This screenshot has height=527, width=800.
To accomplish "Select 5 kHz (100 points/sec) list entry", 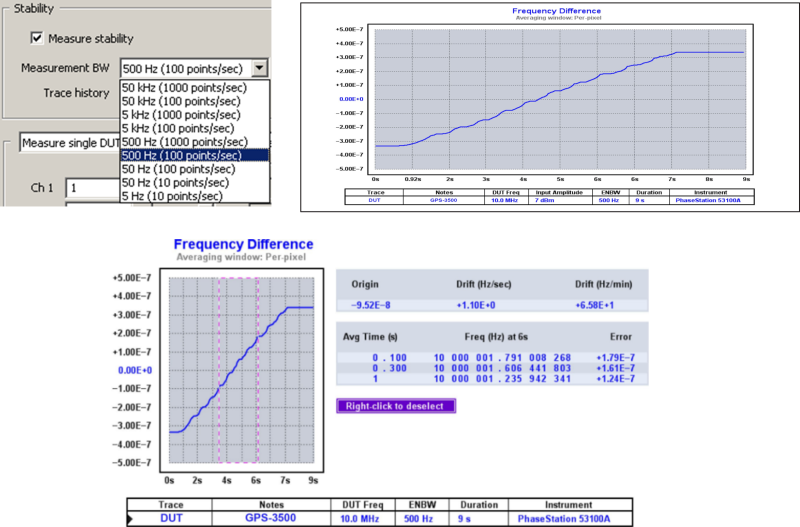I will (180, 128).
